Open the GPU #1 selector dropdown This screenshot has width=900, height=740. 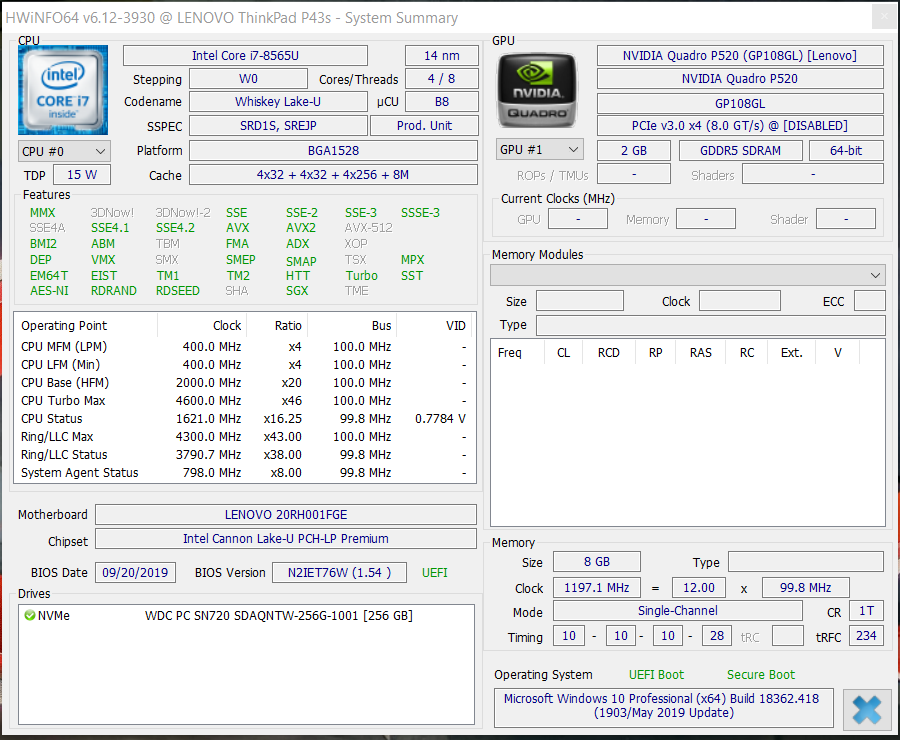[x=540, y=150]
